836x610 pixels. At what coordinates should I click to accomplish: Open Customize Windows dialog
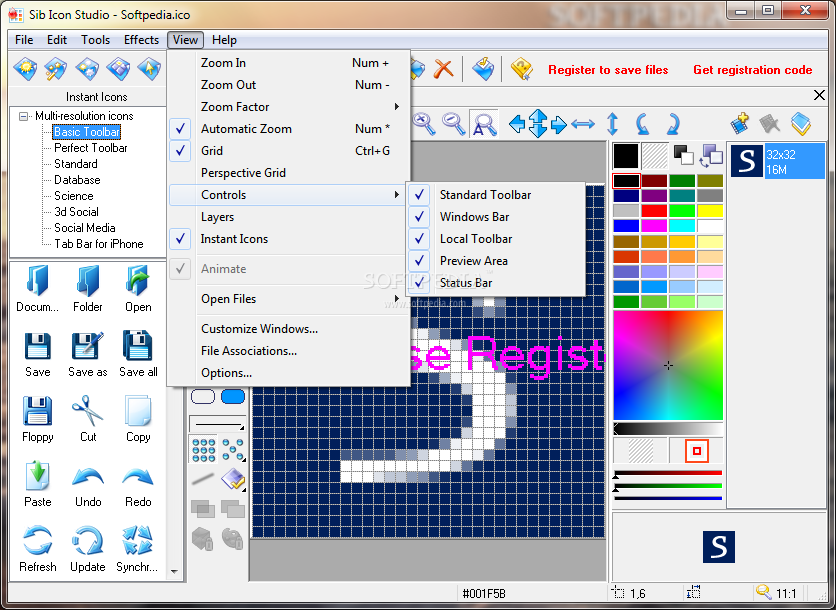coord(288,329)
